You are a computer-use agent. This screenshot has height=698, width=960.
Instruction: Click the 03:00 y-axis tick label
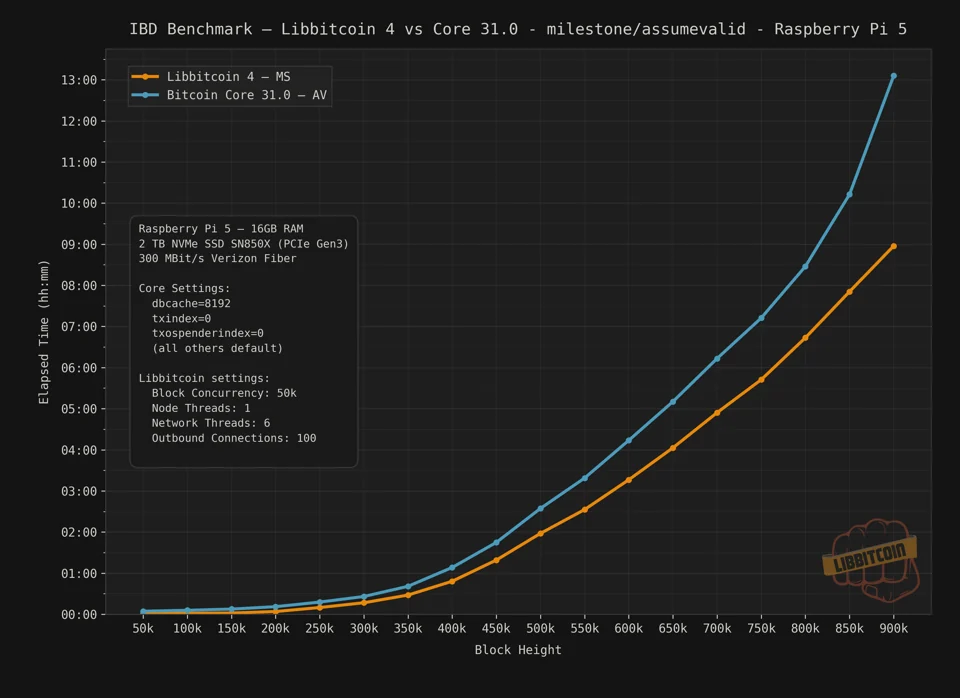click(x=79, y=491)
